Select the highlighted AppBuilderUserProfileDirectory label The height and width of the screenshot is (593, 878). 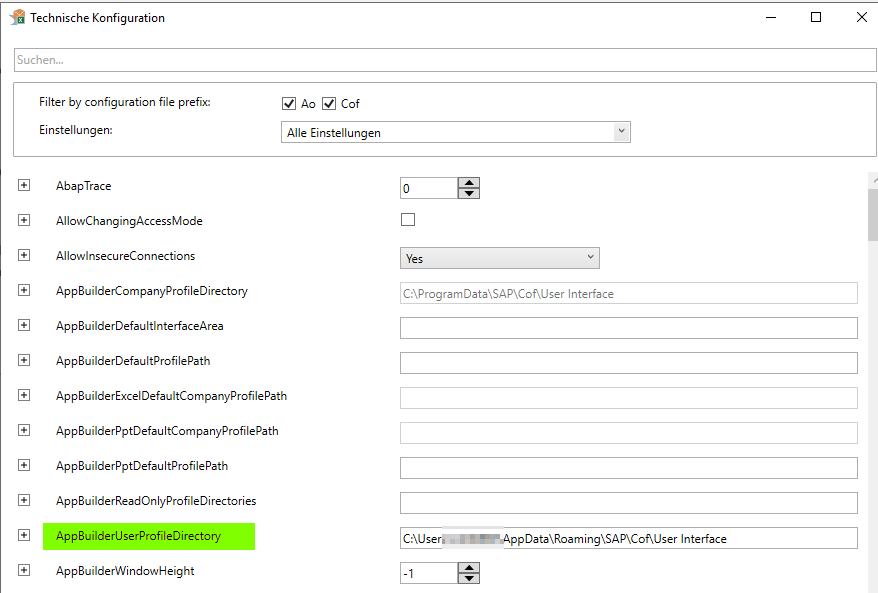149,536
